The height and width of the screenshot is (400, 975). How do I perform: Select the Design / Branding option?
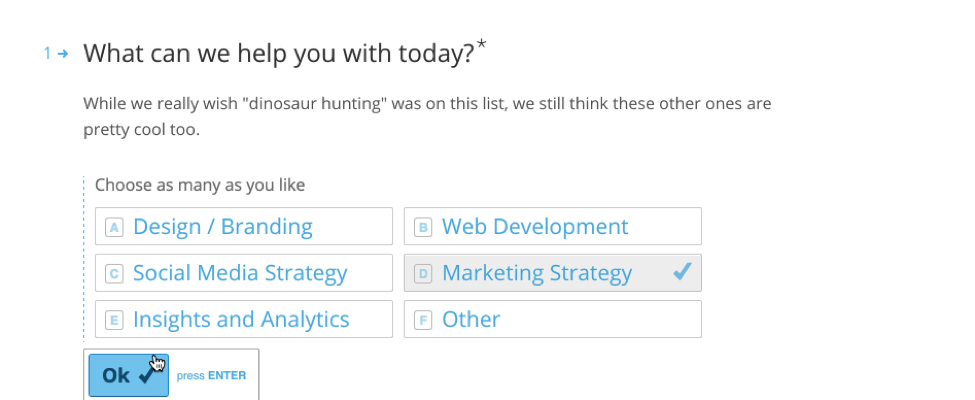tap(244, 226)
